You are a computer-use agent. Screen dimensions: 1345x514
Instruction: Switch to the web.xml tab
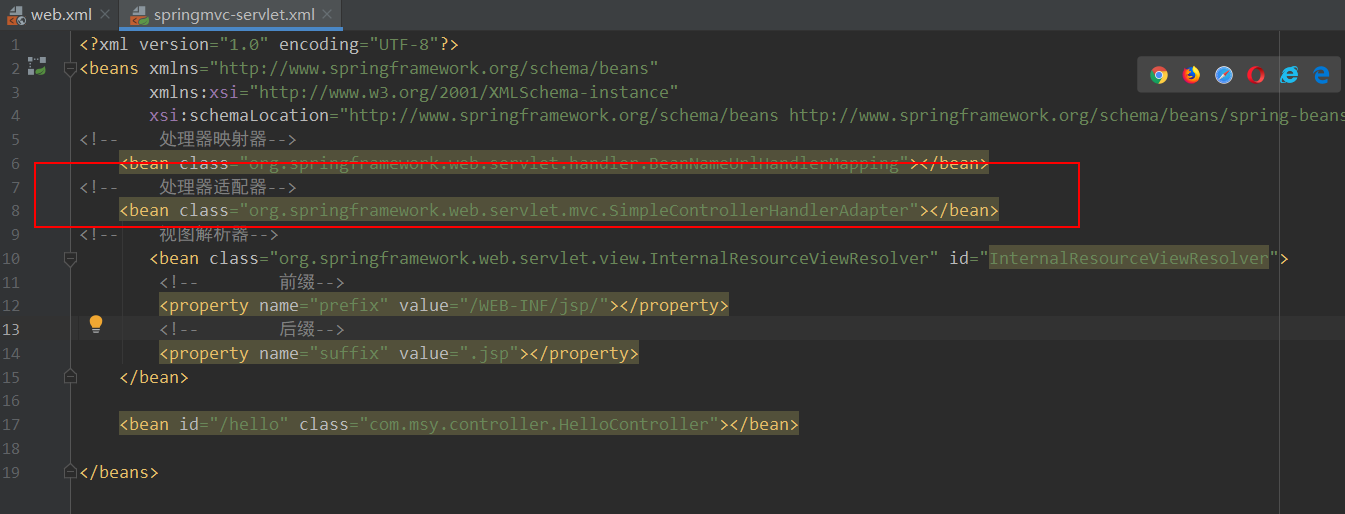point(59,15)
